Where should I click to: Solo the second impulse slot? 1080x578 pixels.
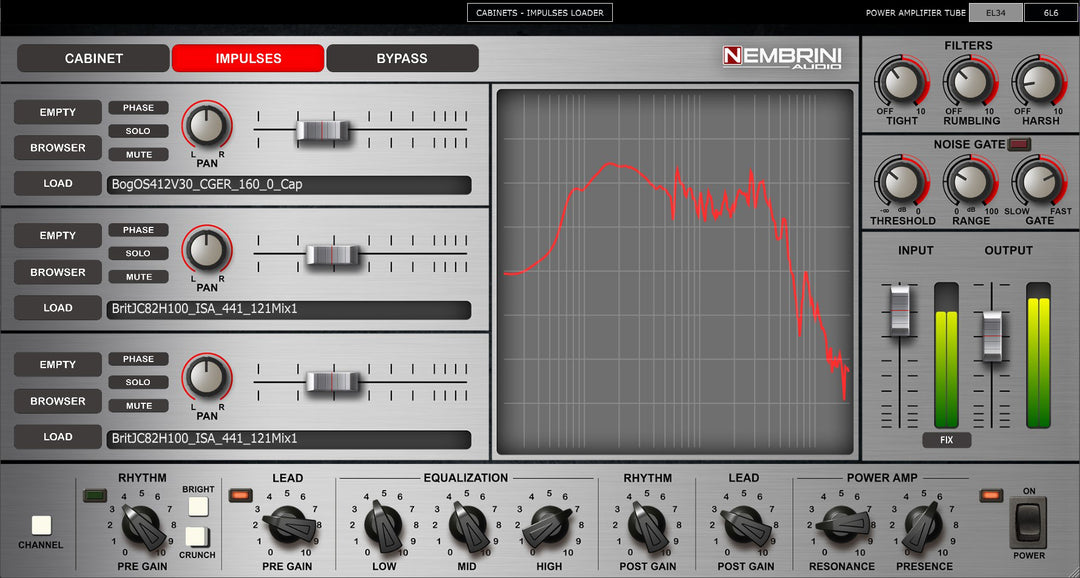pyautogui.click(x=138, y=254)
